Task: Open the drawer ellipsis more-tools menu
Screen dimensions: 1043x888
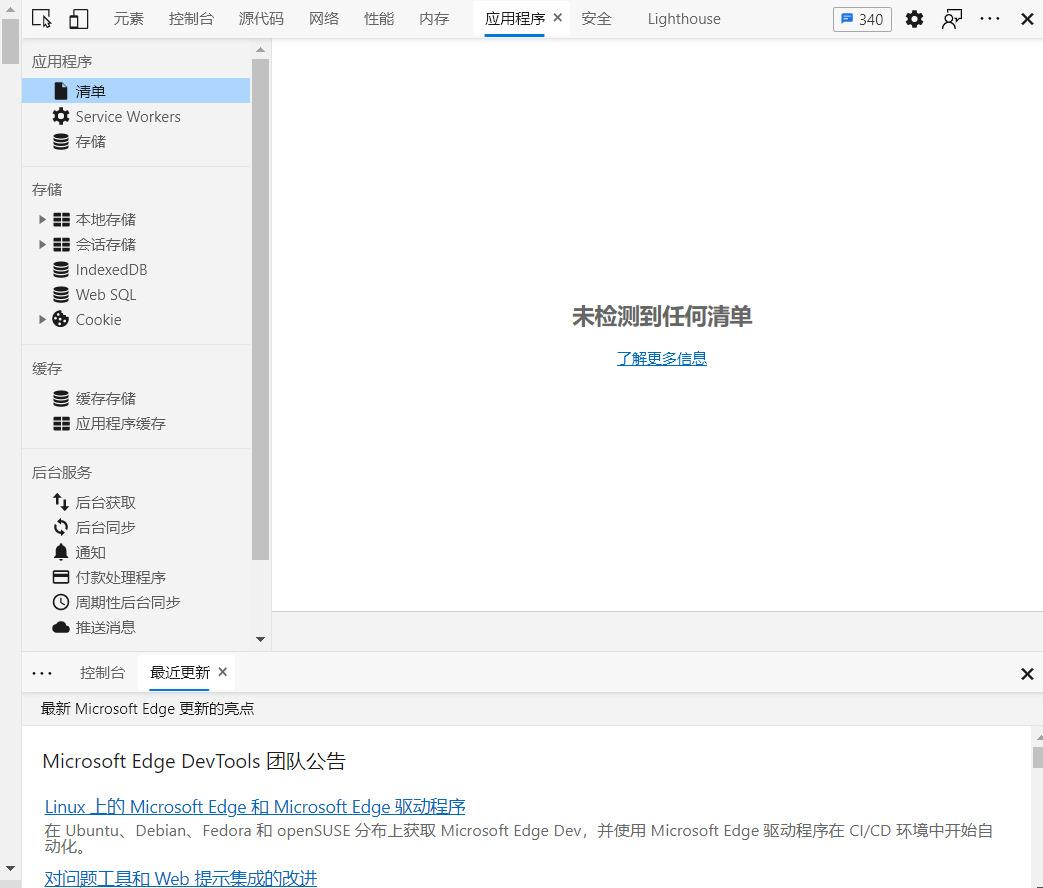Action: (x=42, y=673)
